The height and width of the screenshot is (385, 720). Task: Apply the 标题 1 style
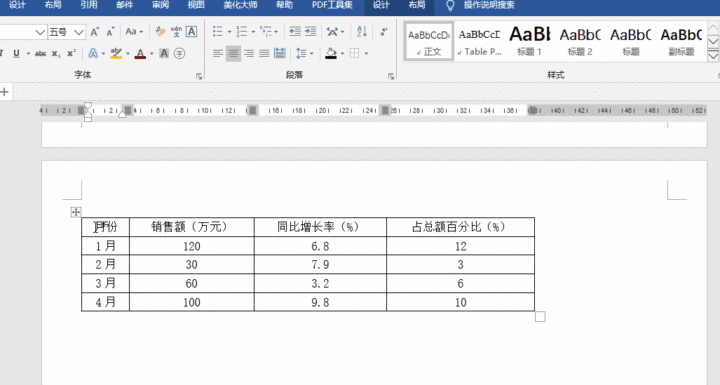[x=529, y=41]
